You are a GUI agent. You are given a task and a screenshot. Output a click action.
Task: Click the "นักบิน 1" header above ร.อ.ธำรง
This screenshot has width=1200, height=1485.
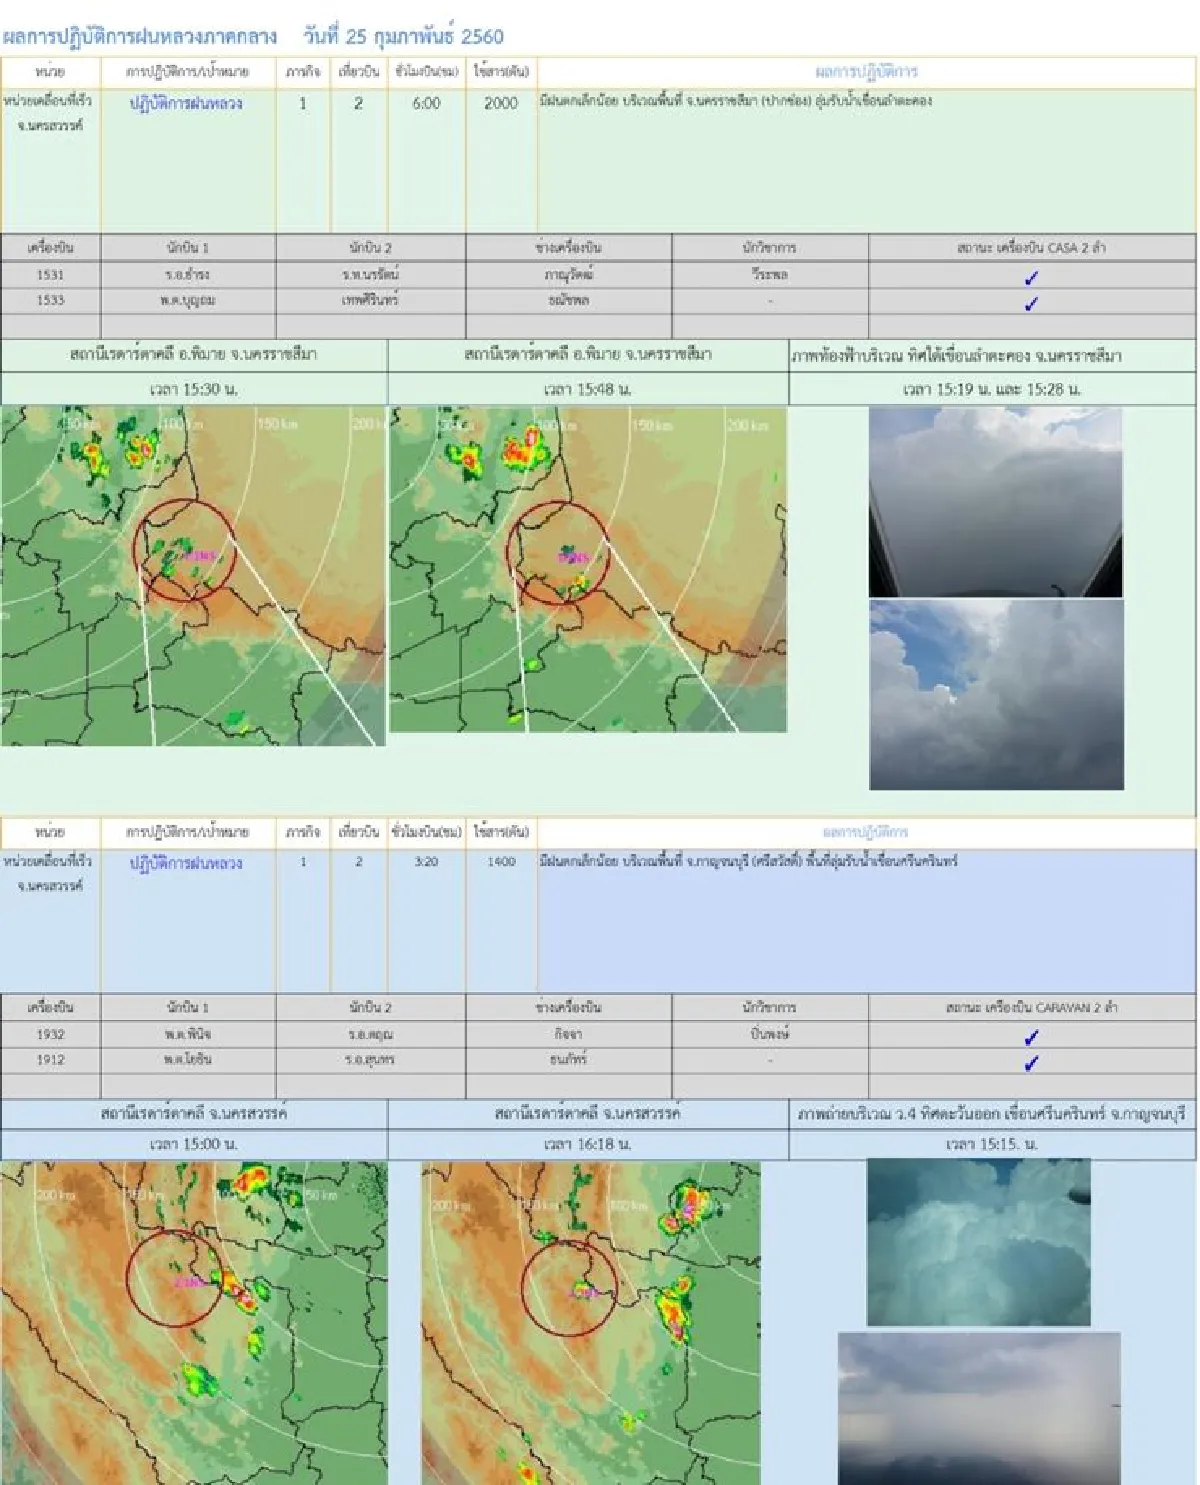188,248
